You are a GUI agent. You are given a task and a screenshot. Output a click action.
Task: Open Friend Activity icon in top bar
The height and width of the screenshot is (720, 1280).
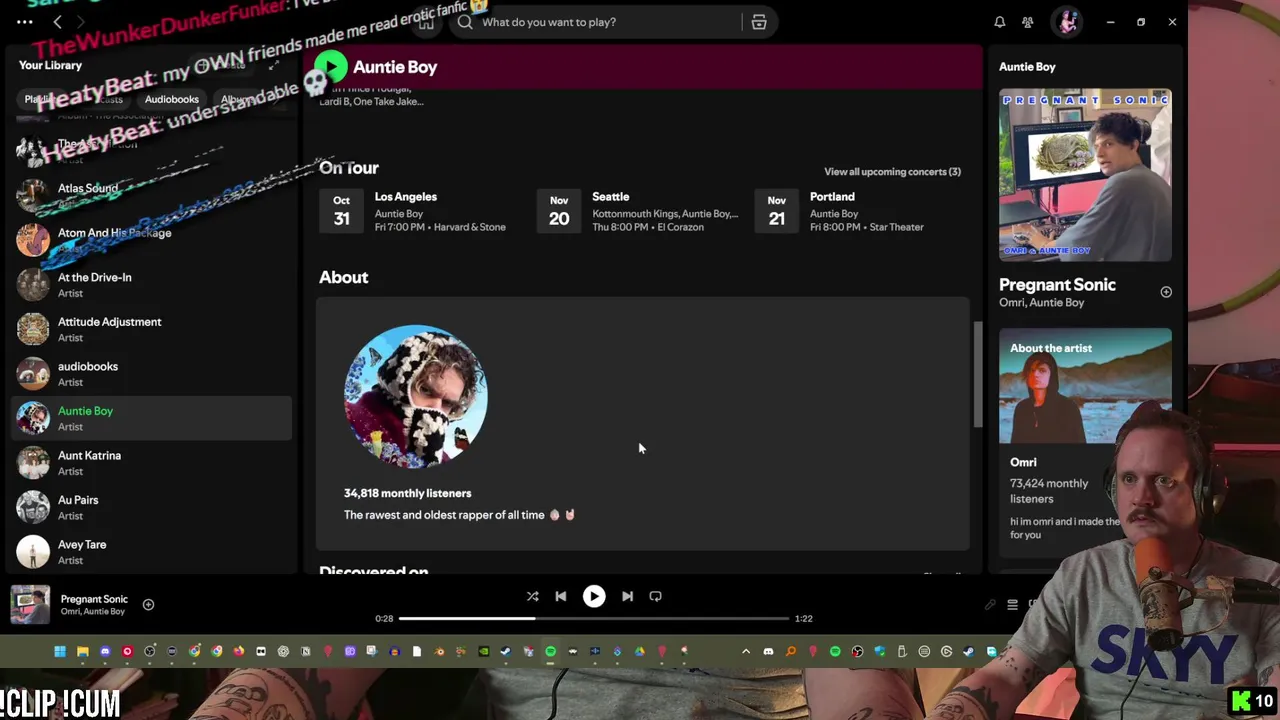(1028, 22)
